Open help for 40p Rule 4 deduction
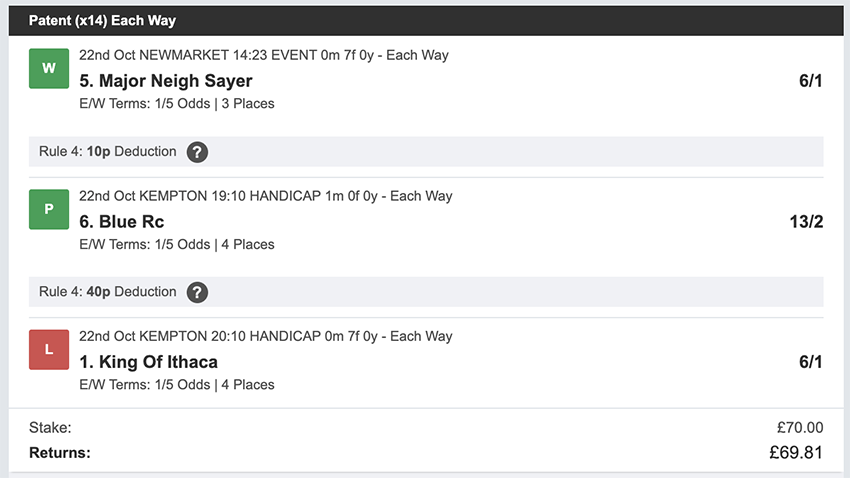 pyautogui.click(x=198, y=292)
